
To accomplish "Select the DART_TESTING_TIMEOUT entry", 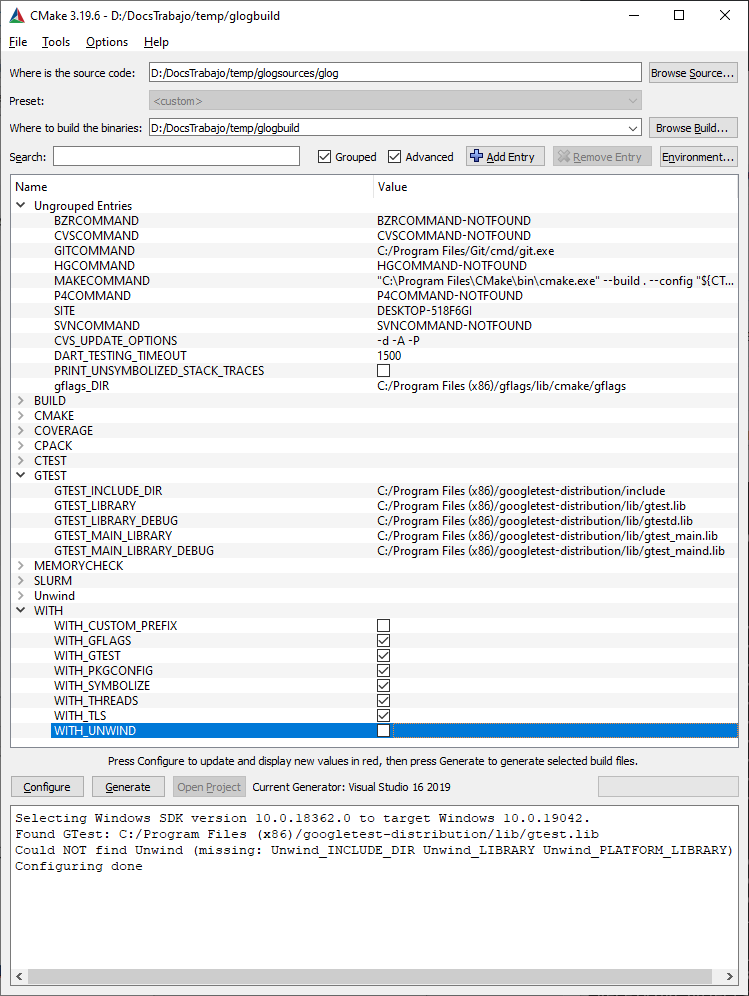I will coord(120,356).
